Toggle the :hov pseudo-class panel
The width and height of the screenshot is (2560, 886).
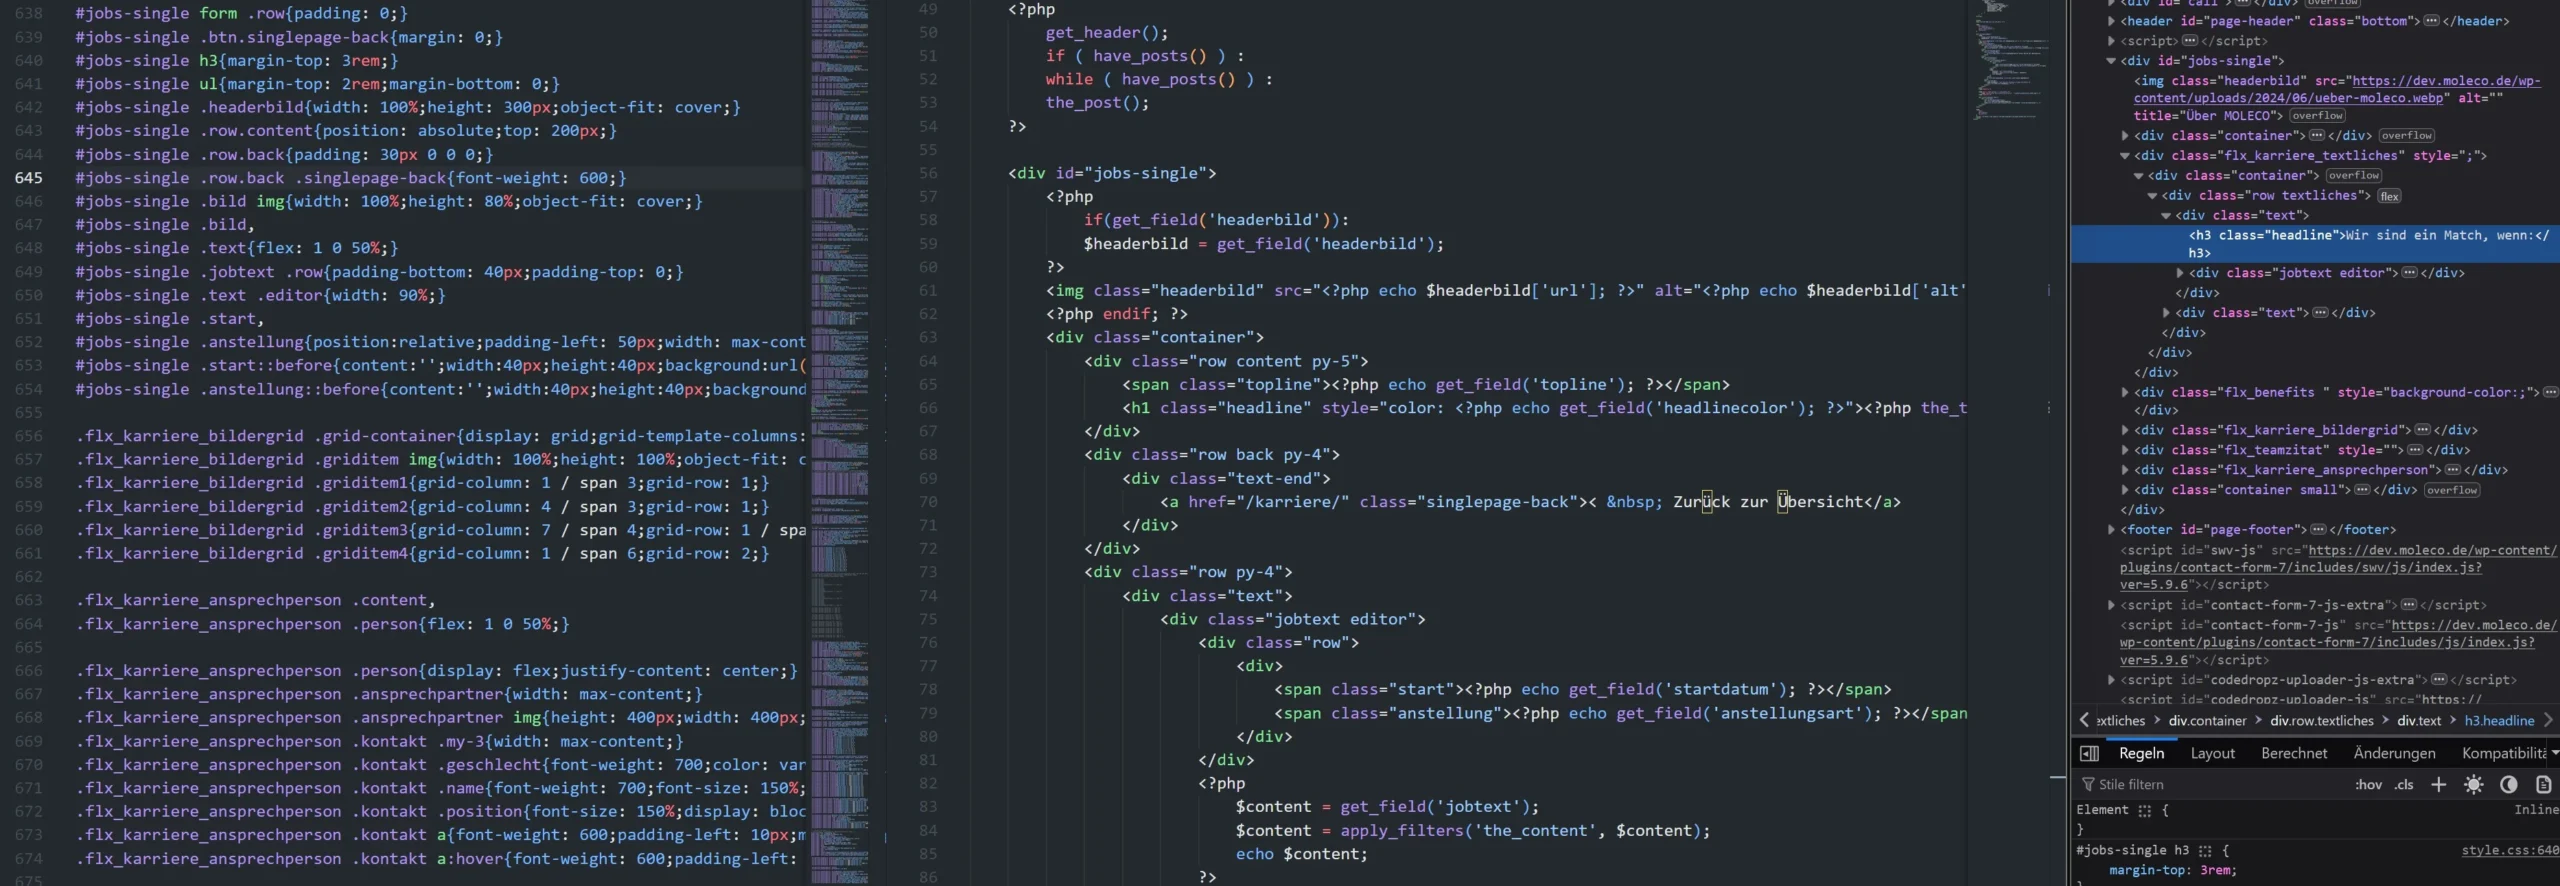(2368, 785)
